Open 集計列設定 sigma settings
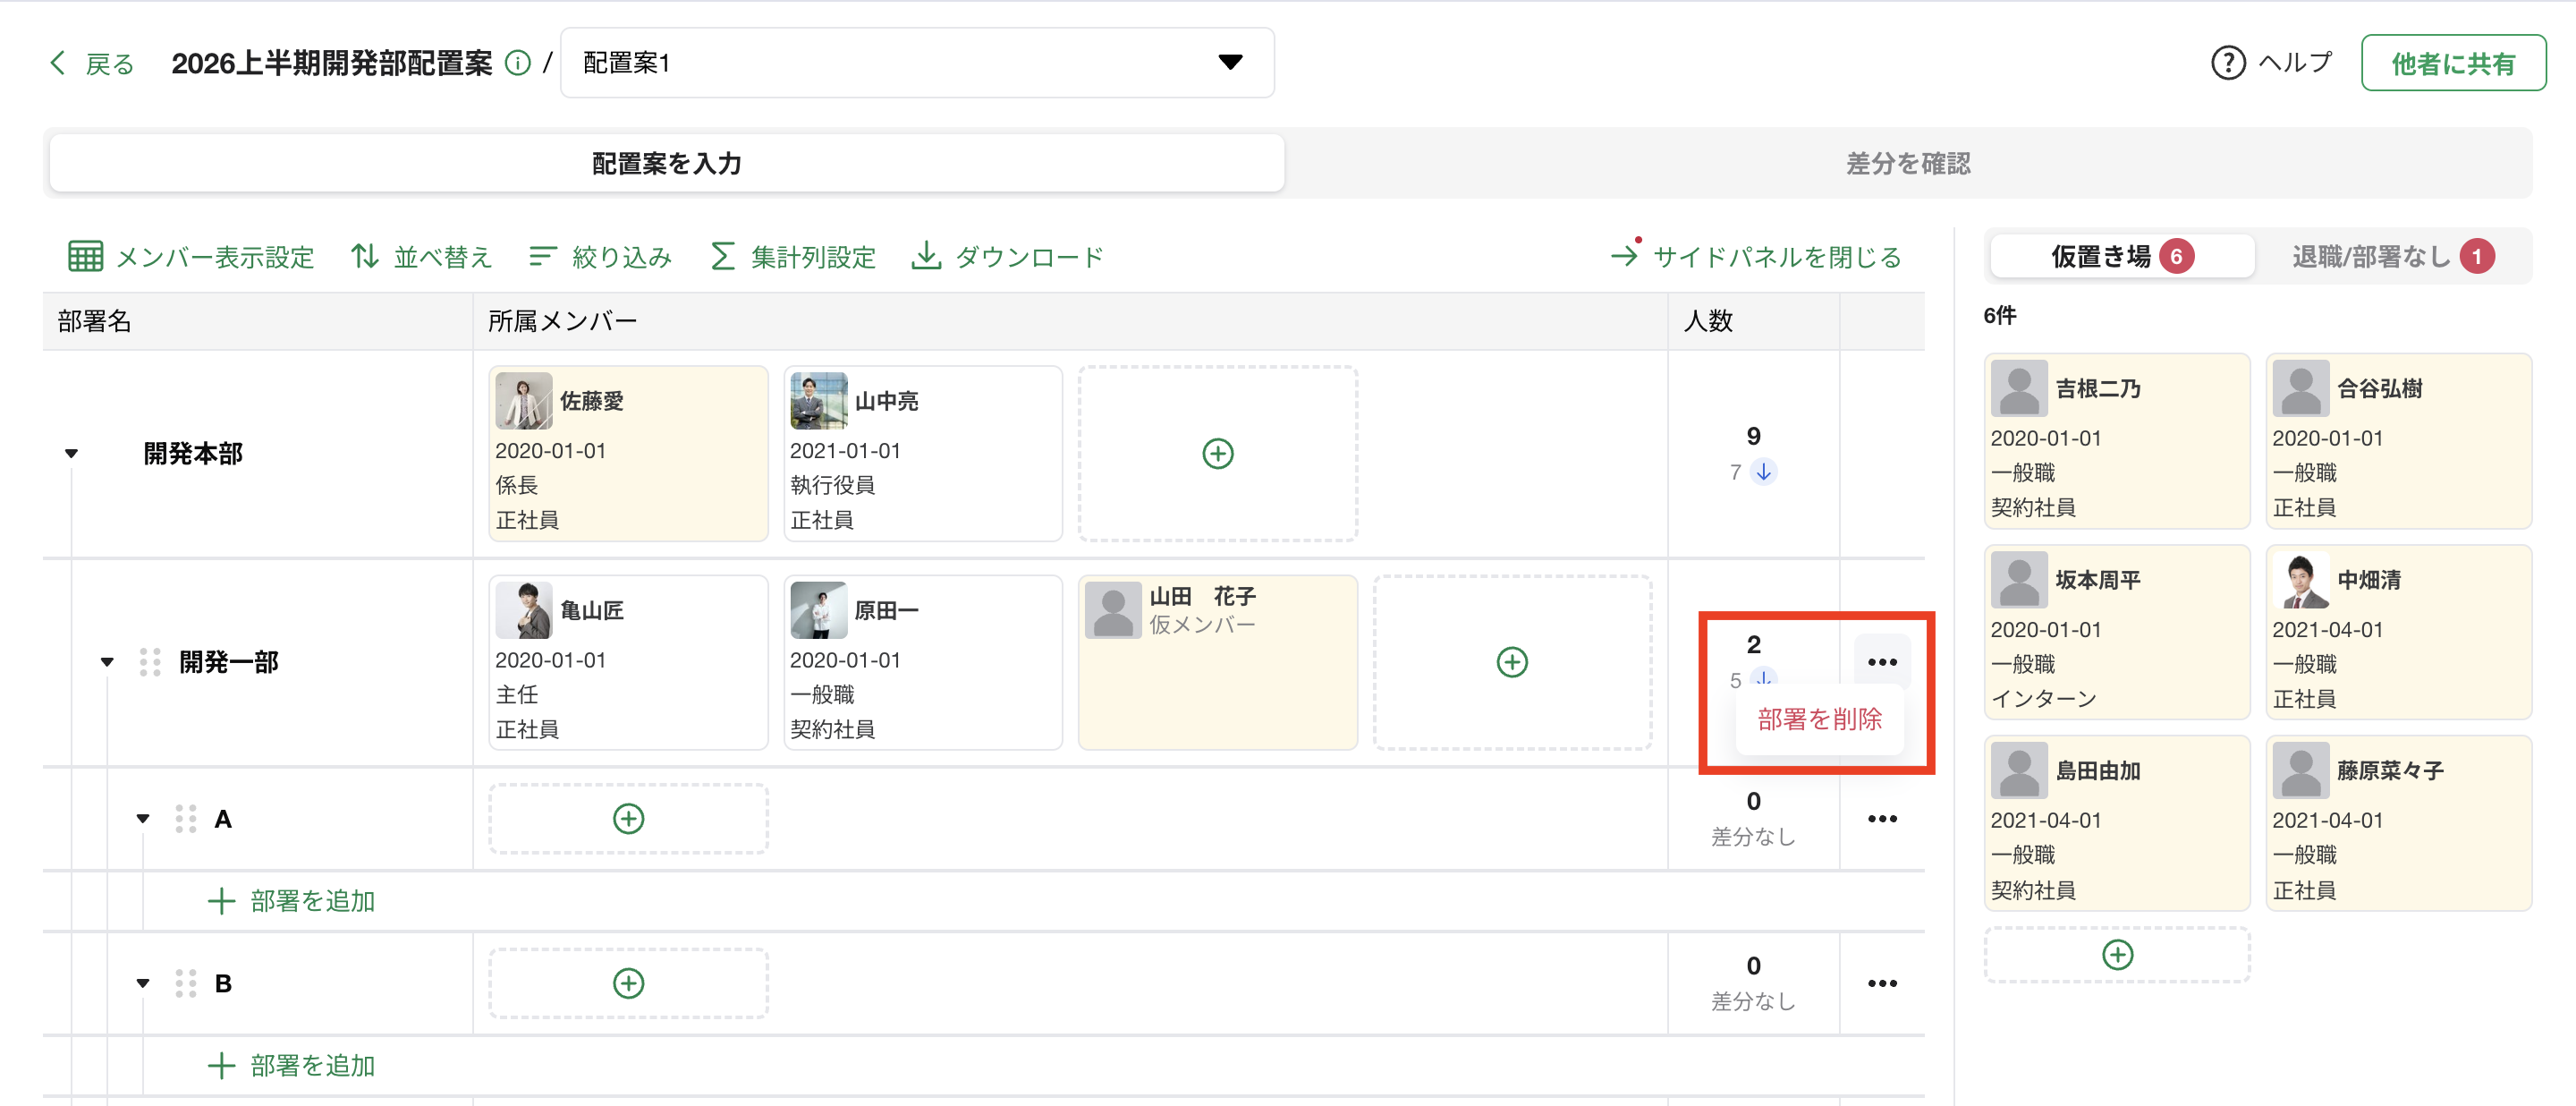The image size is (2576, 1106). coord(722,257)
